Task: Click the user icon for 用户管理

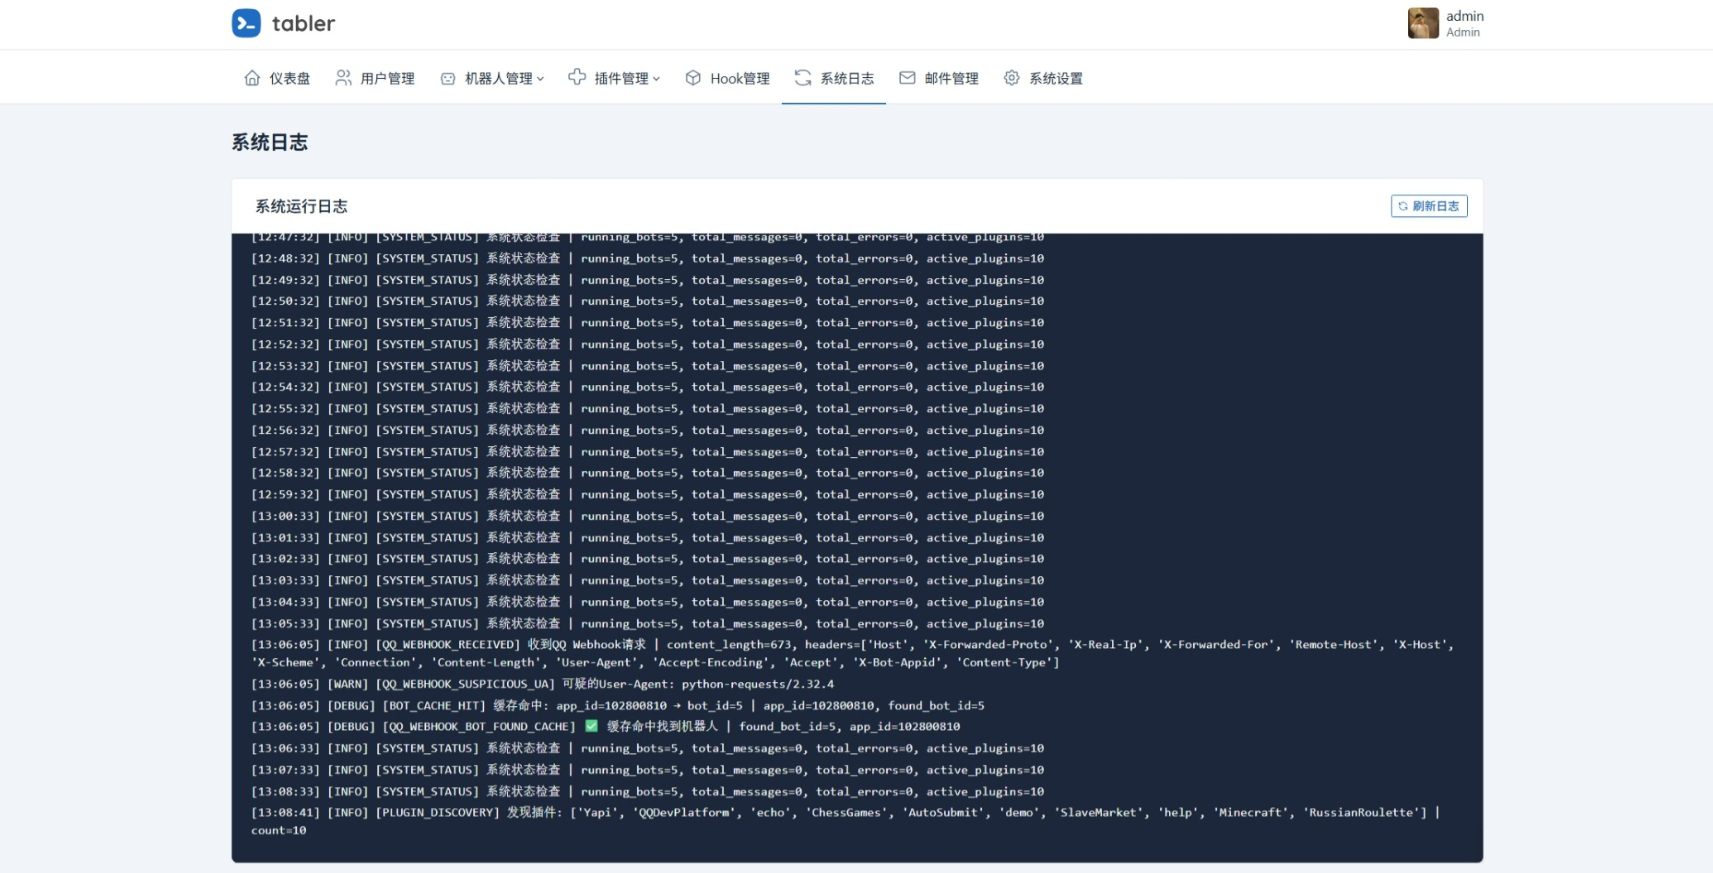Action: coord(343,78)
